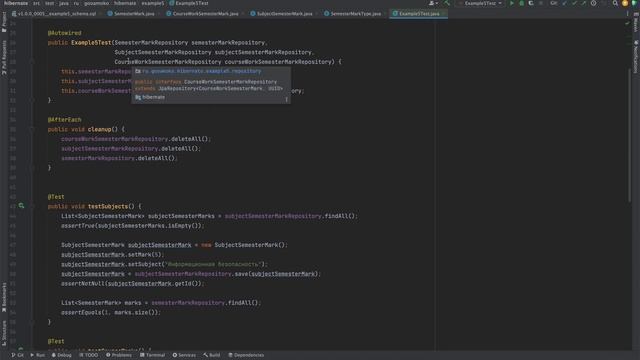Open the more options icon in the documentation popup

pyautogui.click(x=286, y=99)
